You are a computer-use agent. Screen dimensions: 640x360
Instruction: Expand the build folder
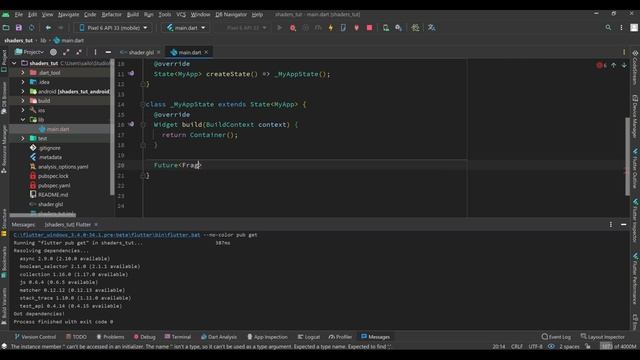23,101
